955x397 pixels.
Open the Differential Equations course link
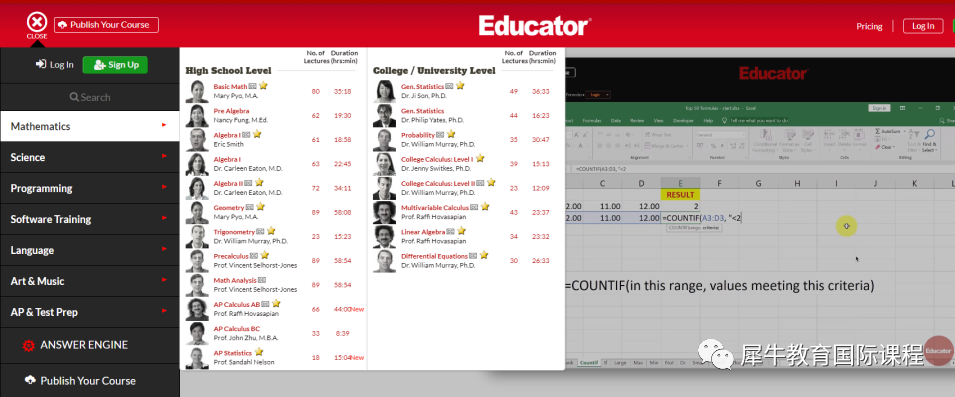click(434, 256)
